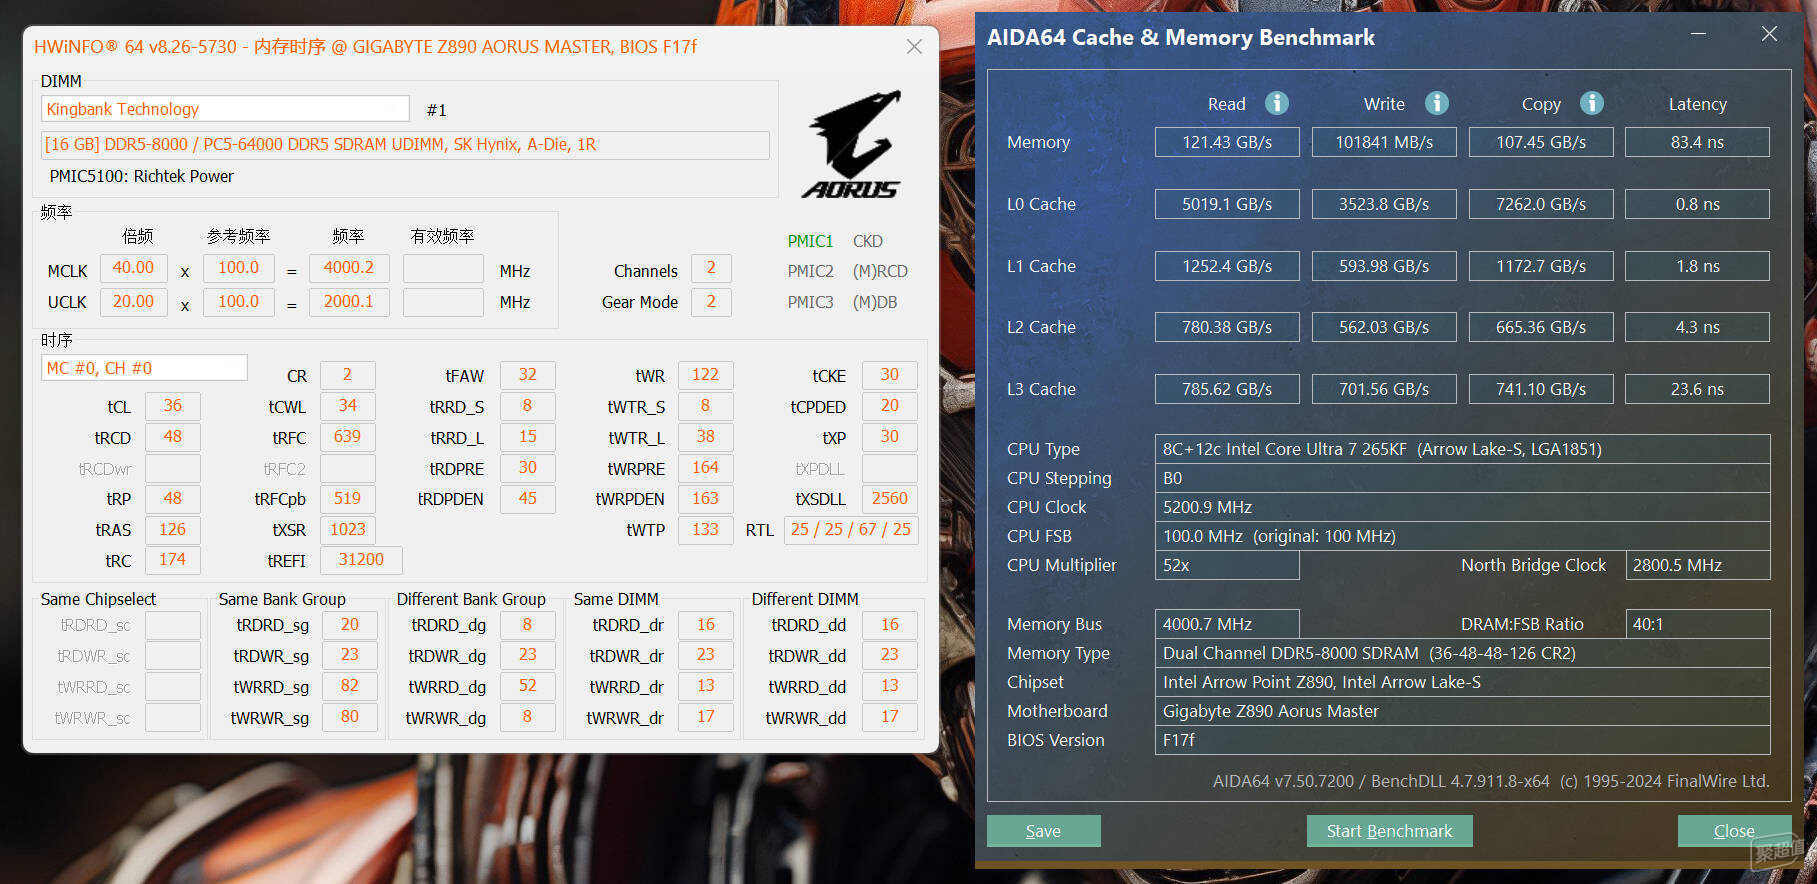Click the tRFC value 639
This screenshot has width=1817, height=884.
(347, 437)
